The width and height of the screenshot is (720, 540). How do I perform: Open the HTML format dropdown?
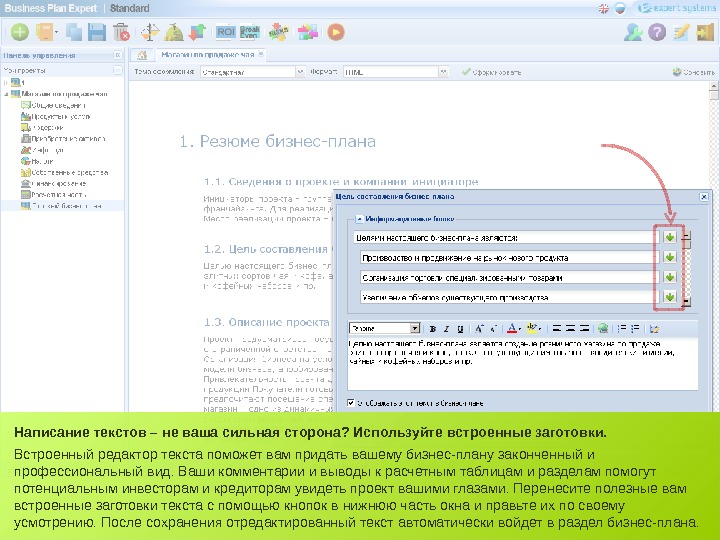coord(395,72)
